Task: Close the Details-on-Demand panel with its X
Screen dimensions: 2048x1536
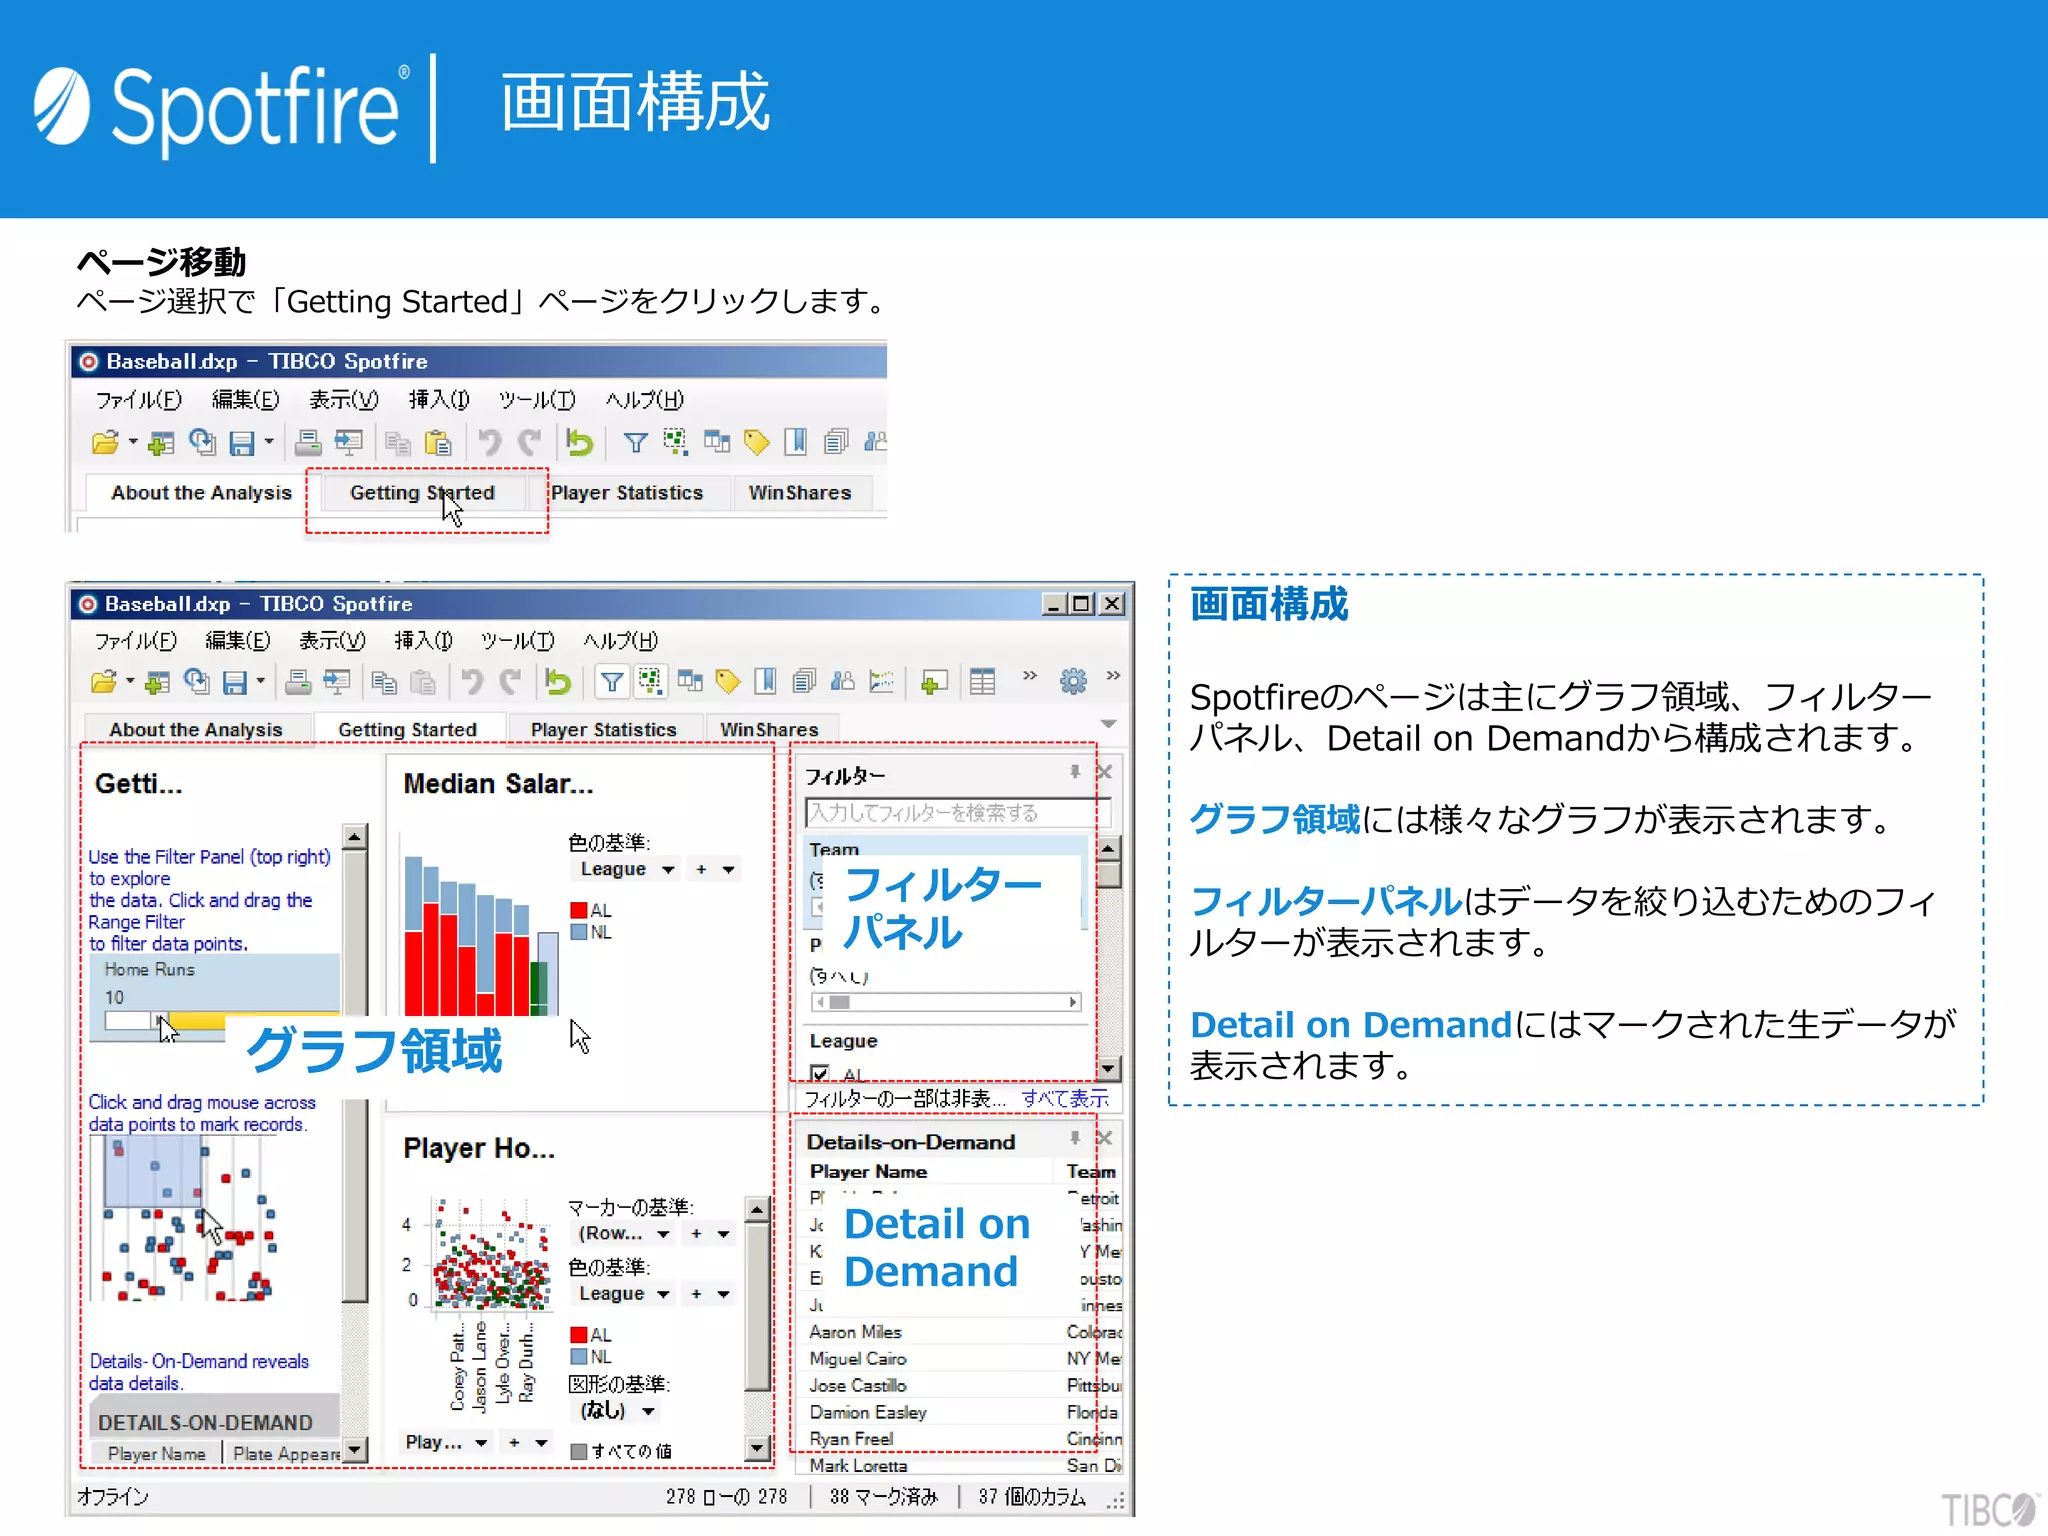Action: click(x=1105, y=1138)
